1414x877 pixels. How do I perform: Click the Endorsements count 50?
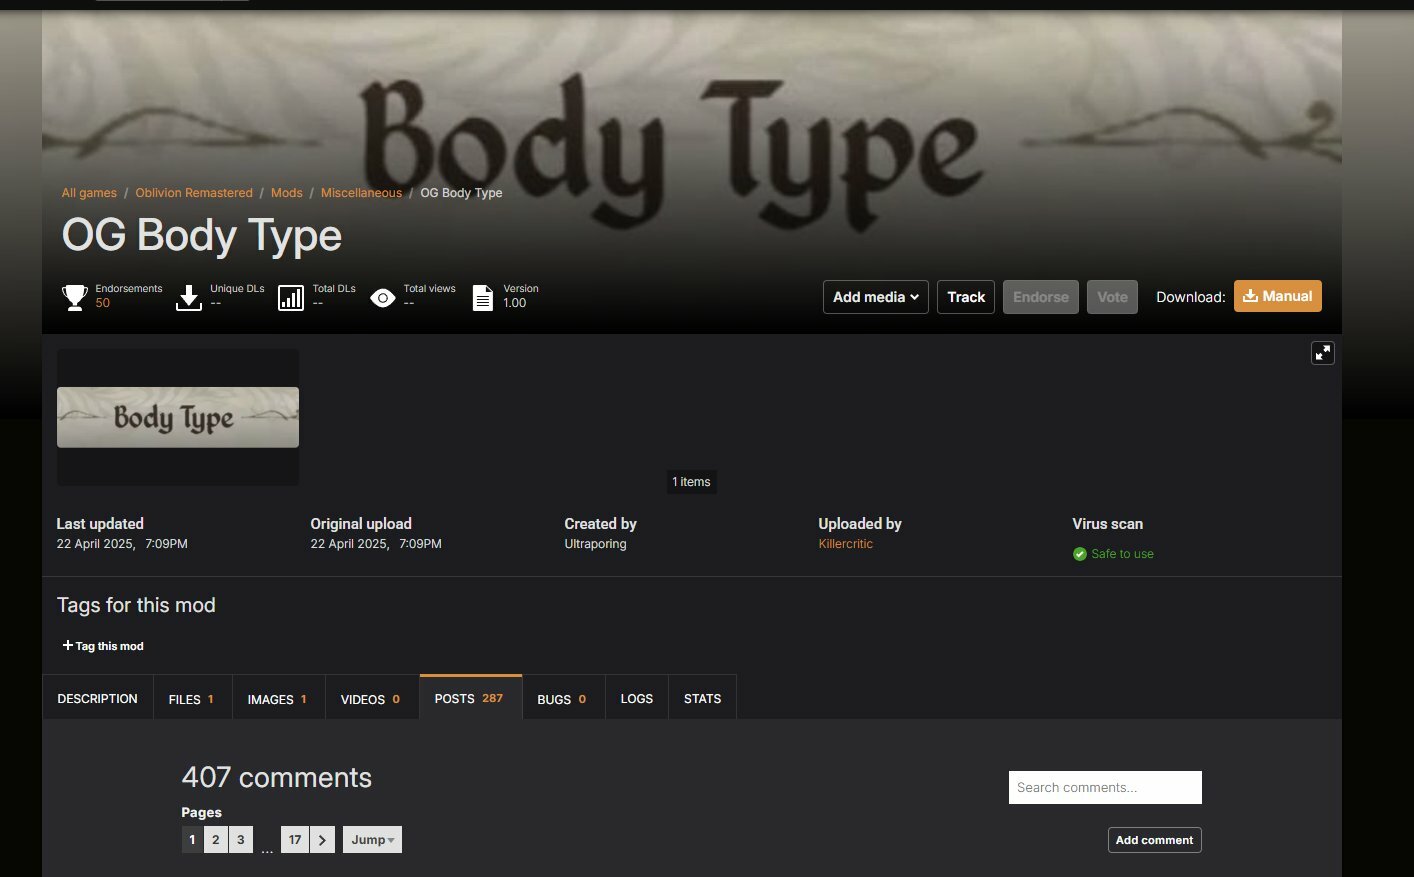coord(103,303)
